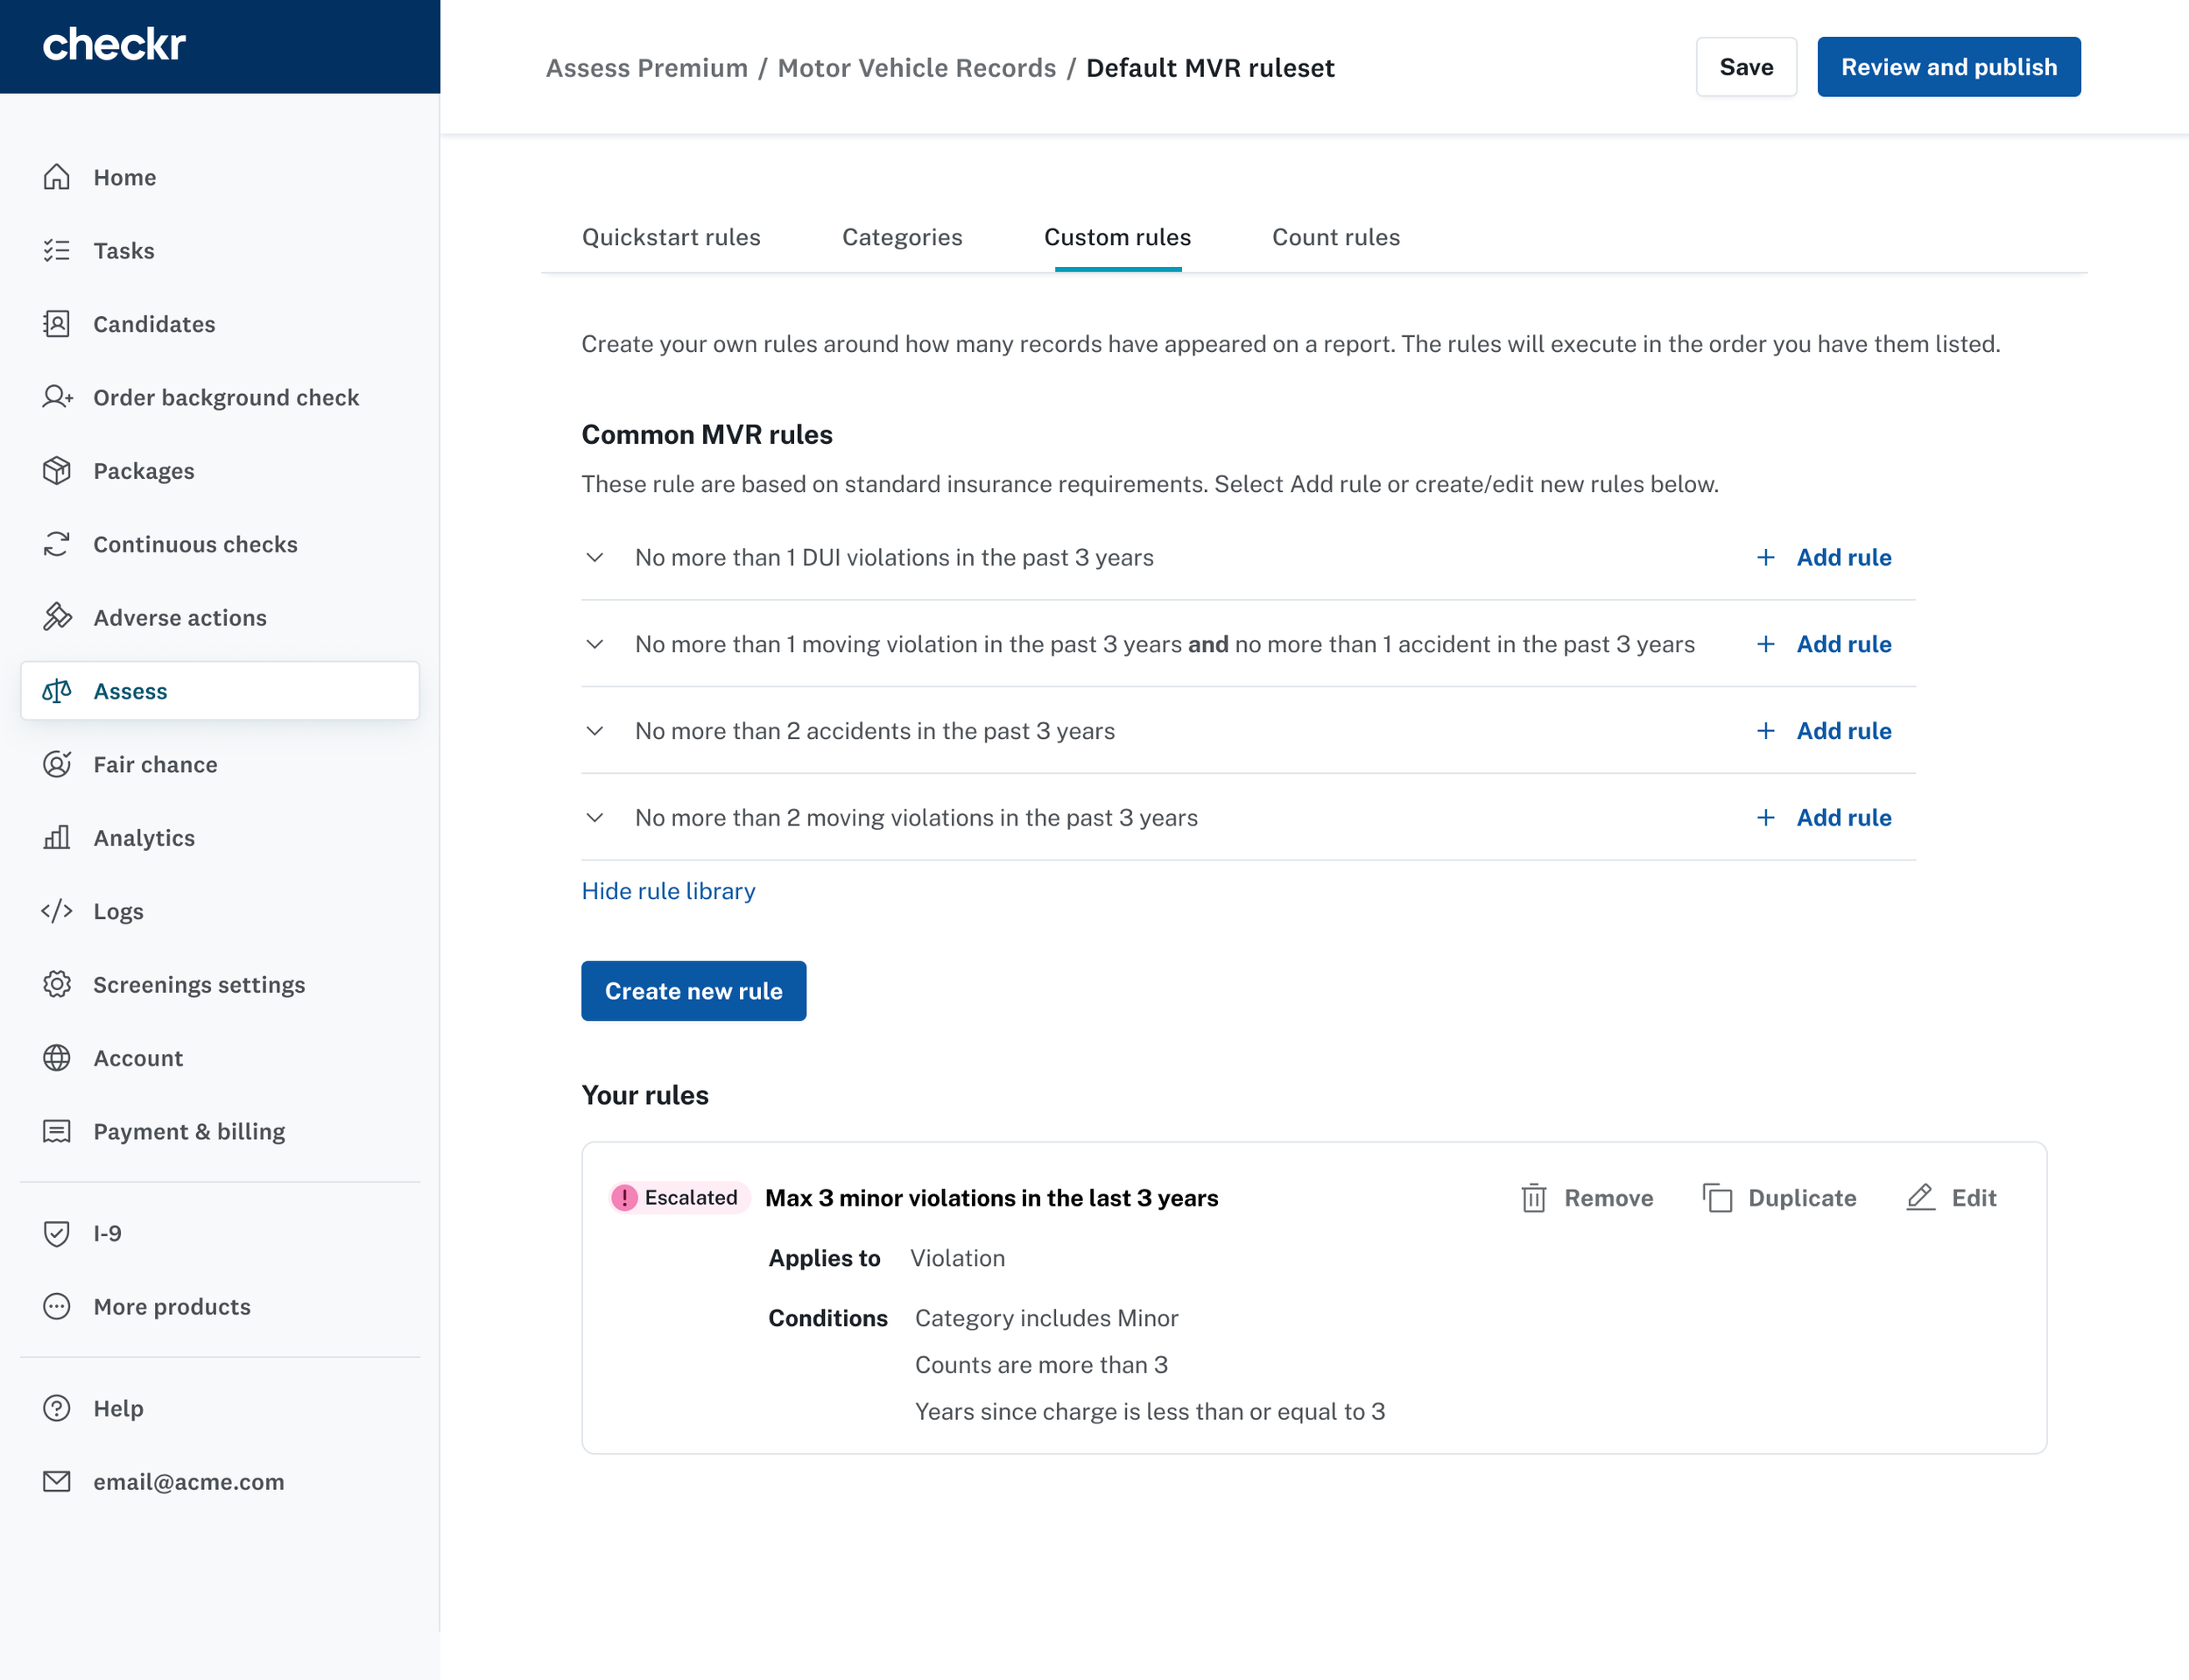Switch to the Count rules tab
The image size is (2189, 1680).
coord(1335,237)
